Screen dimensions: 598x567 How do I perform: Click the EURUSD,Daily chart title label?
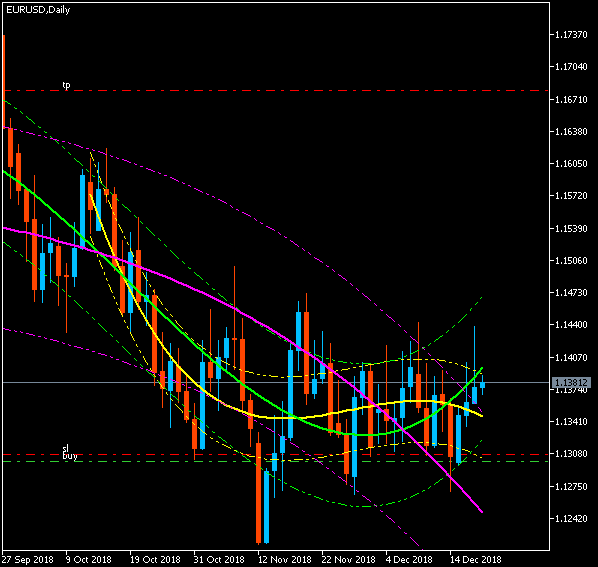pyautogui.click(x=38, y=10)
